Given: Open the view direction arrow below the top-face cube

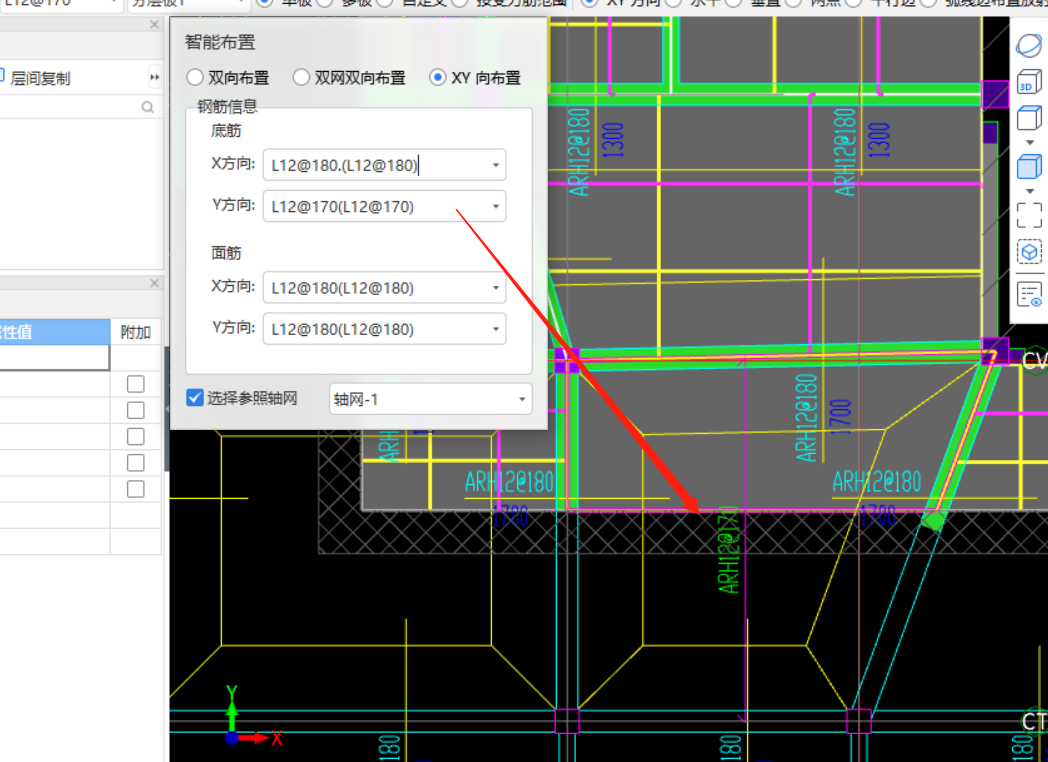Looking at the screenshot, I should pyautogui.click(x=1029, y=142).
